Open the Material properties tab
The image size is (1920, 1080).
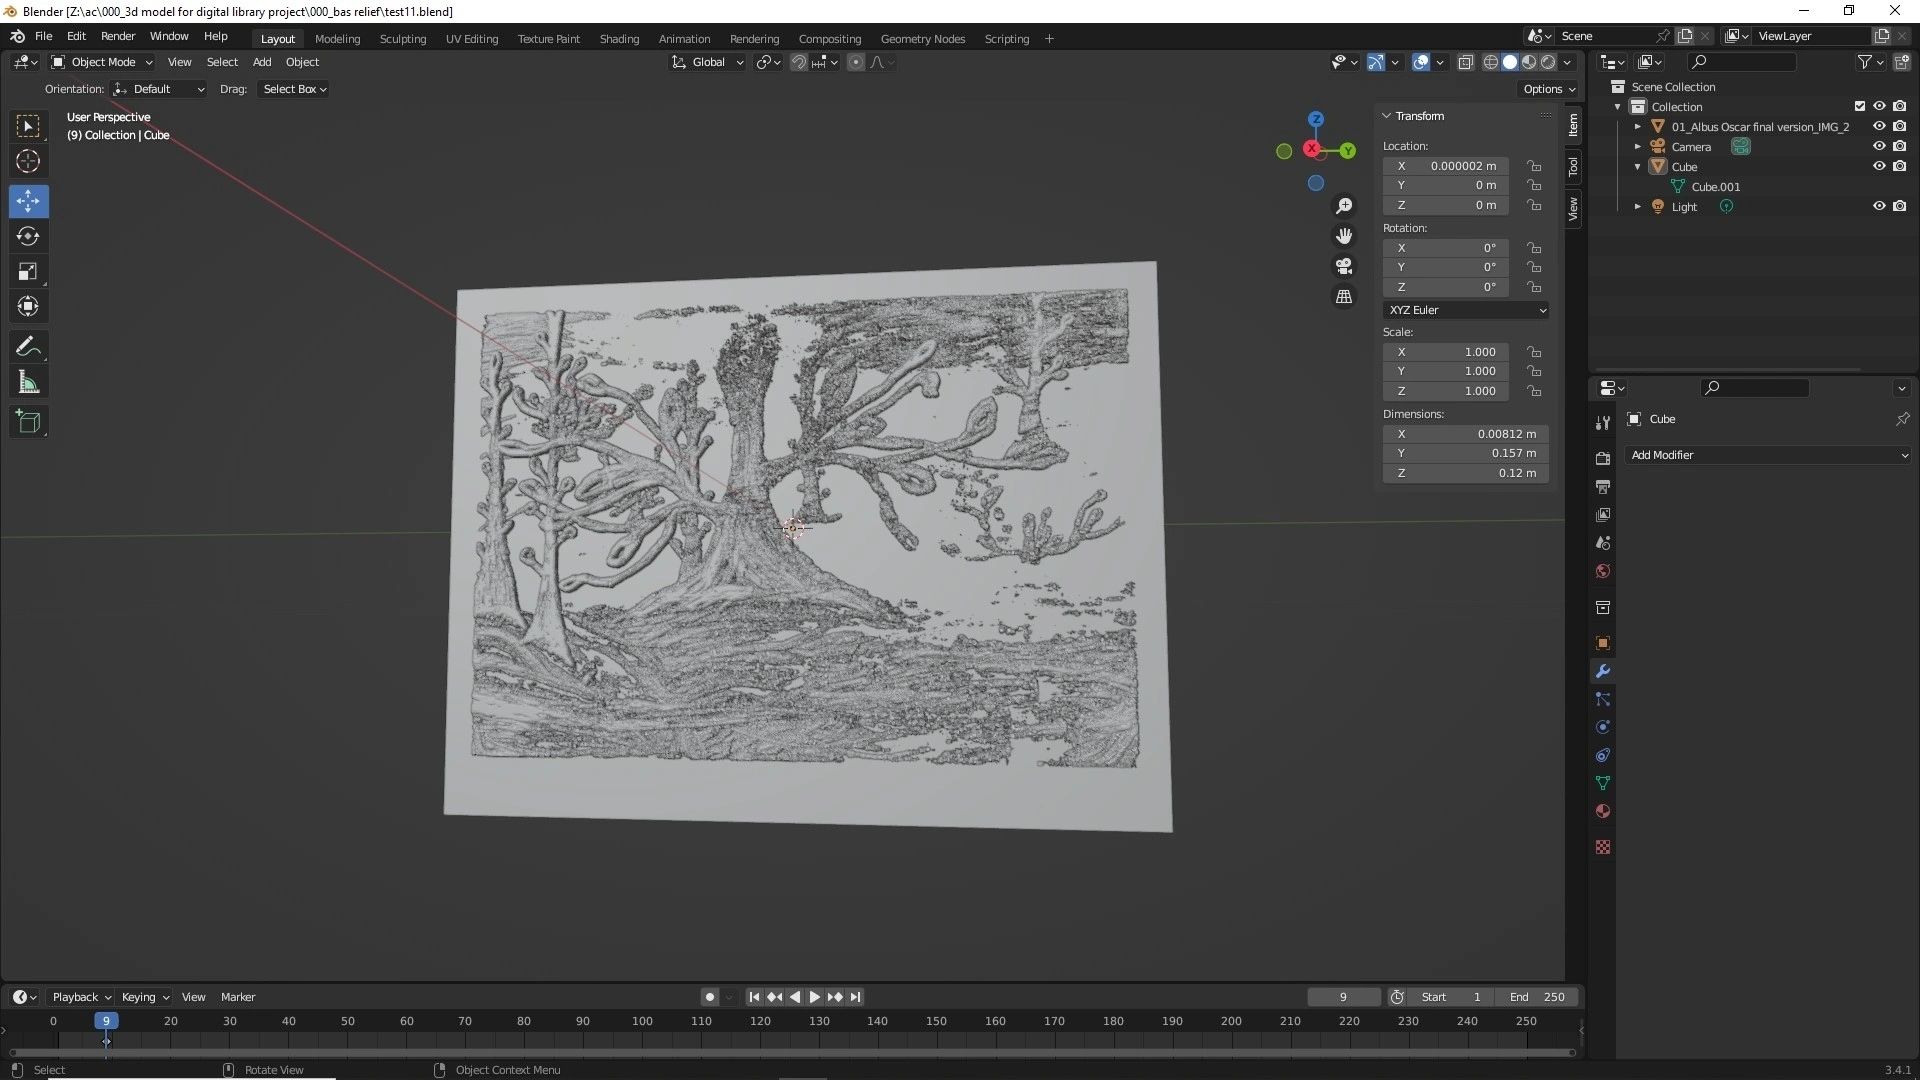click(x=1603, y=811)
